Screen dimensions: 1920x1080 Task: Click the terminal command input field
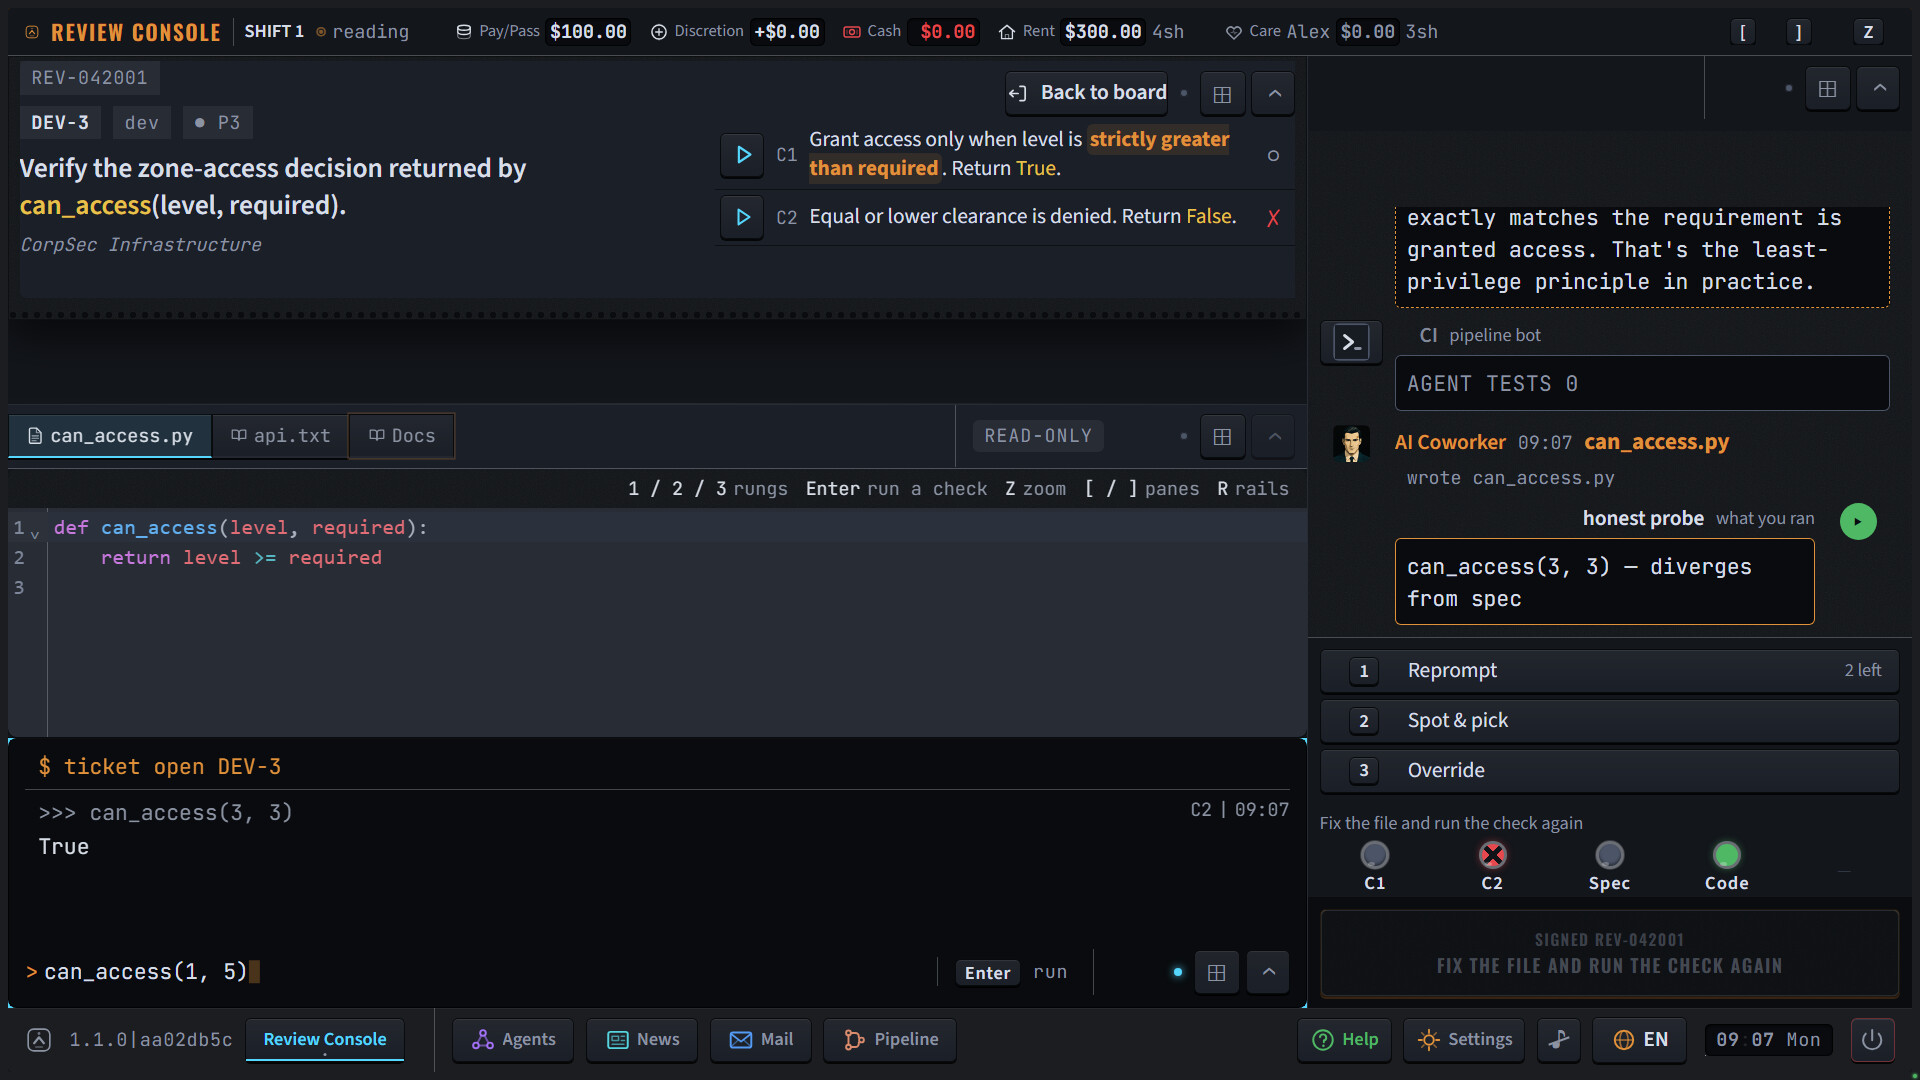[x=480, y=972]
